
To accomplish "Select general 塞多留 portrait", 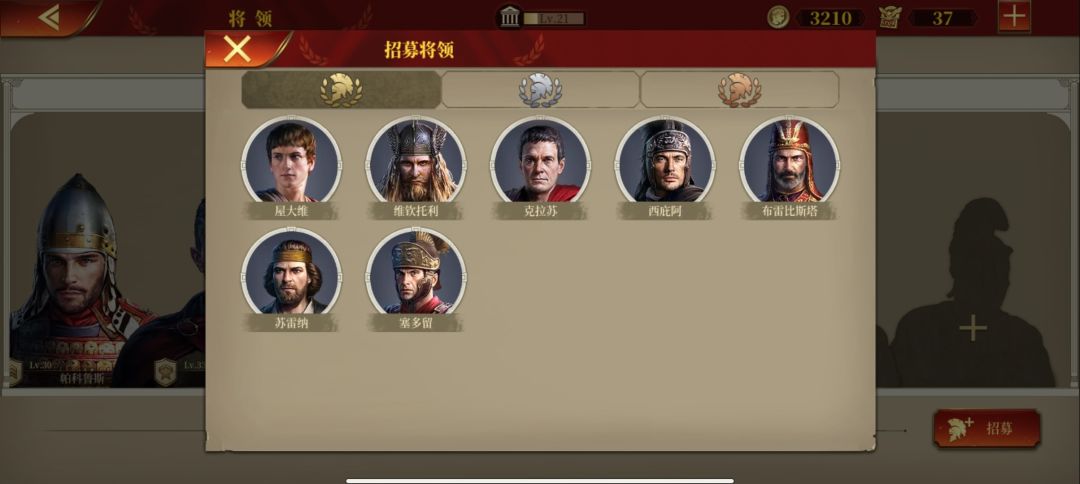I will [x=416, y=272].
